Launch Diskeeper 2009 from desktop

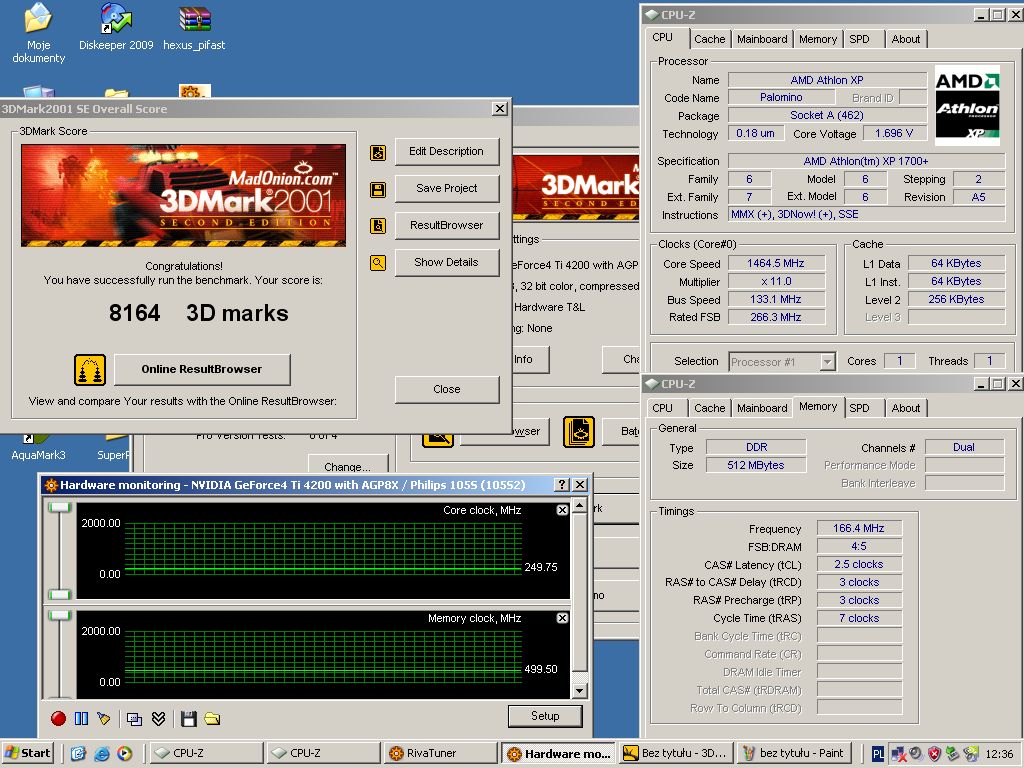(116, 27)
